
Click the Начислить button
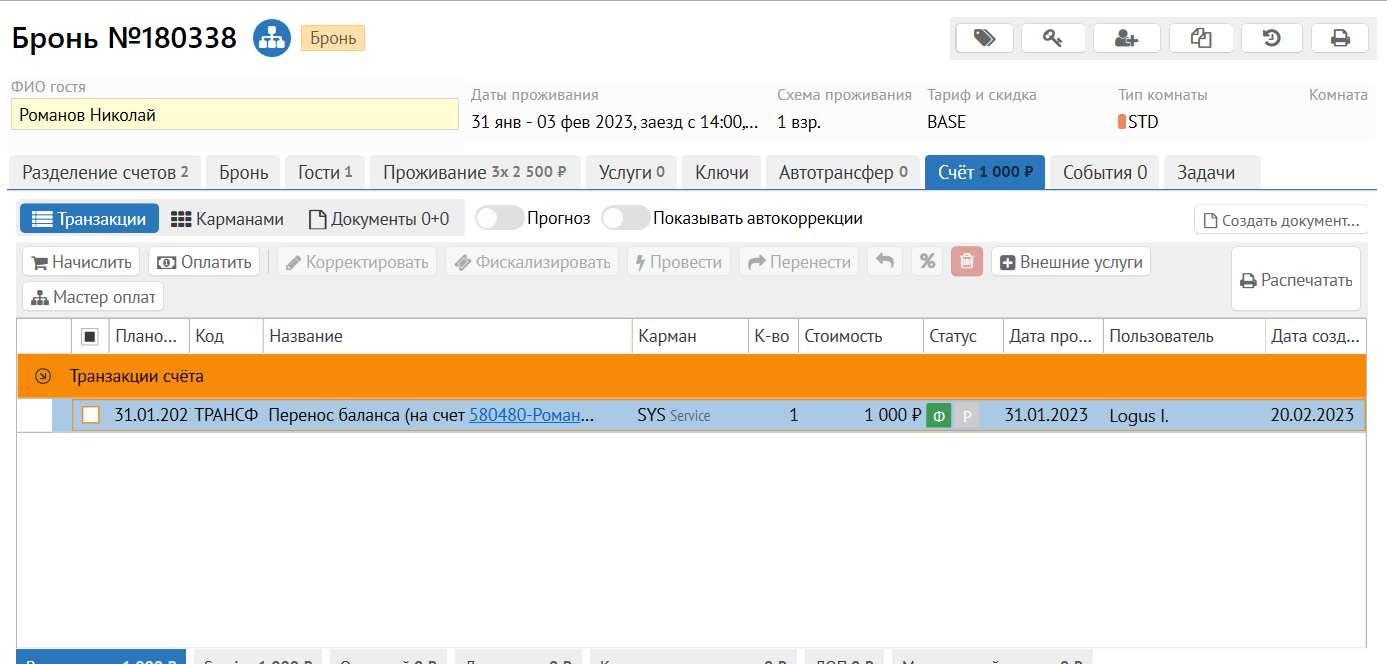click(82, 262)
